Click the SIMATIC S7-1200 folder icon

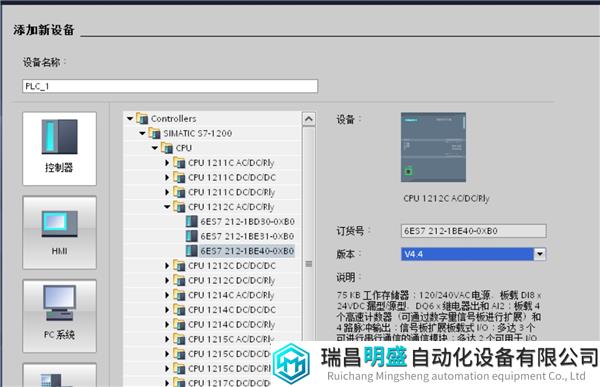[x=154, y=133]
